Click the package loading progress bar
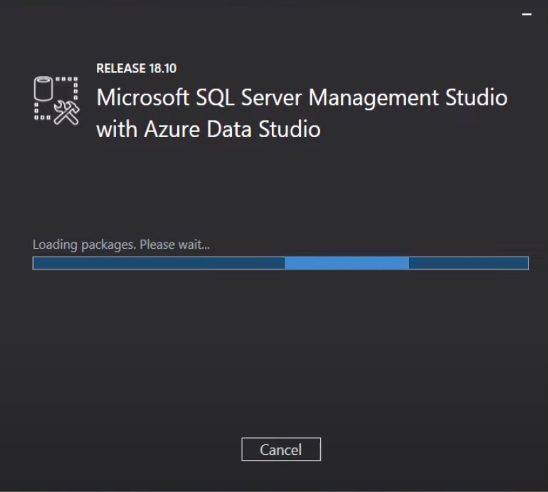The width and height of the screenshot is (548, 492). 281,263
